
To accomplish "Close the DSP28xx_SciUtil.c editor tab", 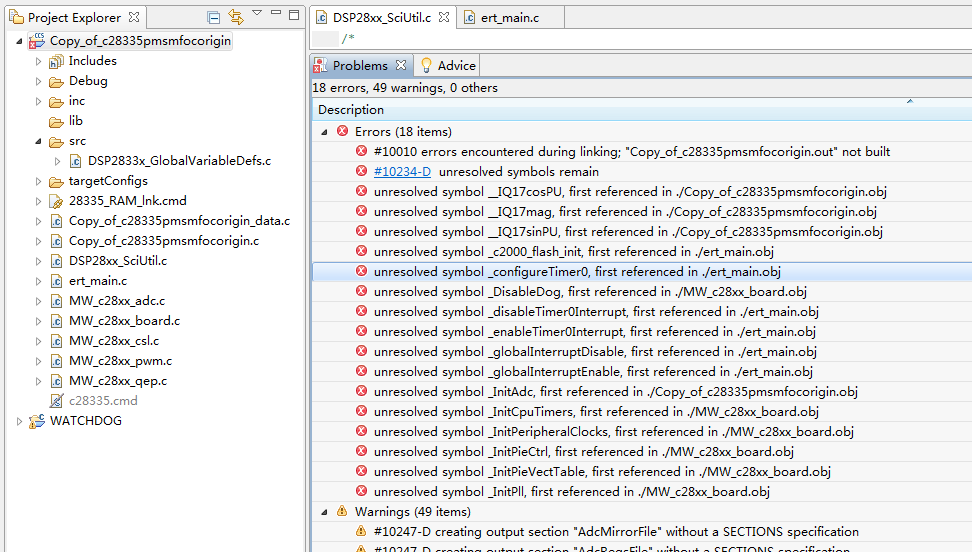I will point(444,17).
